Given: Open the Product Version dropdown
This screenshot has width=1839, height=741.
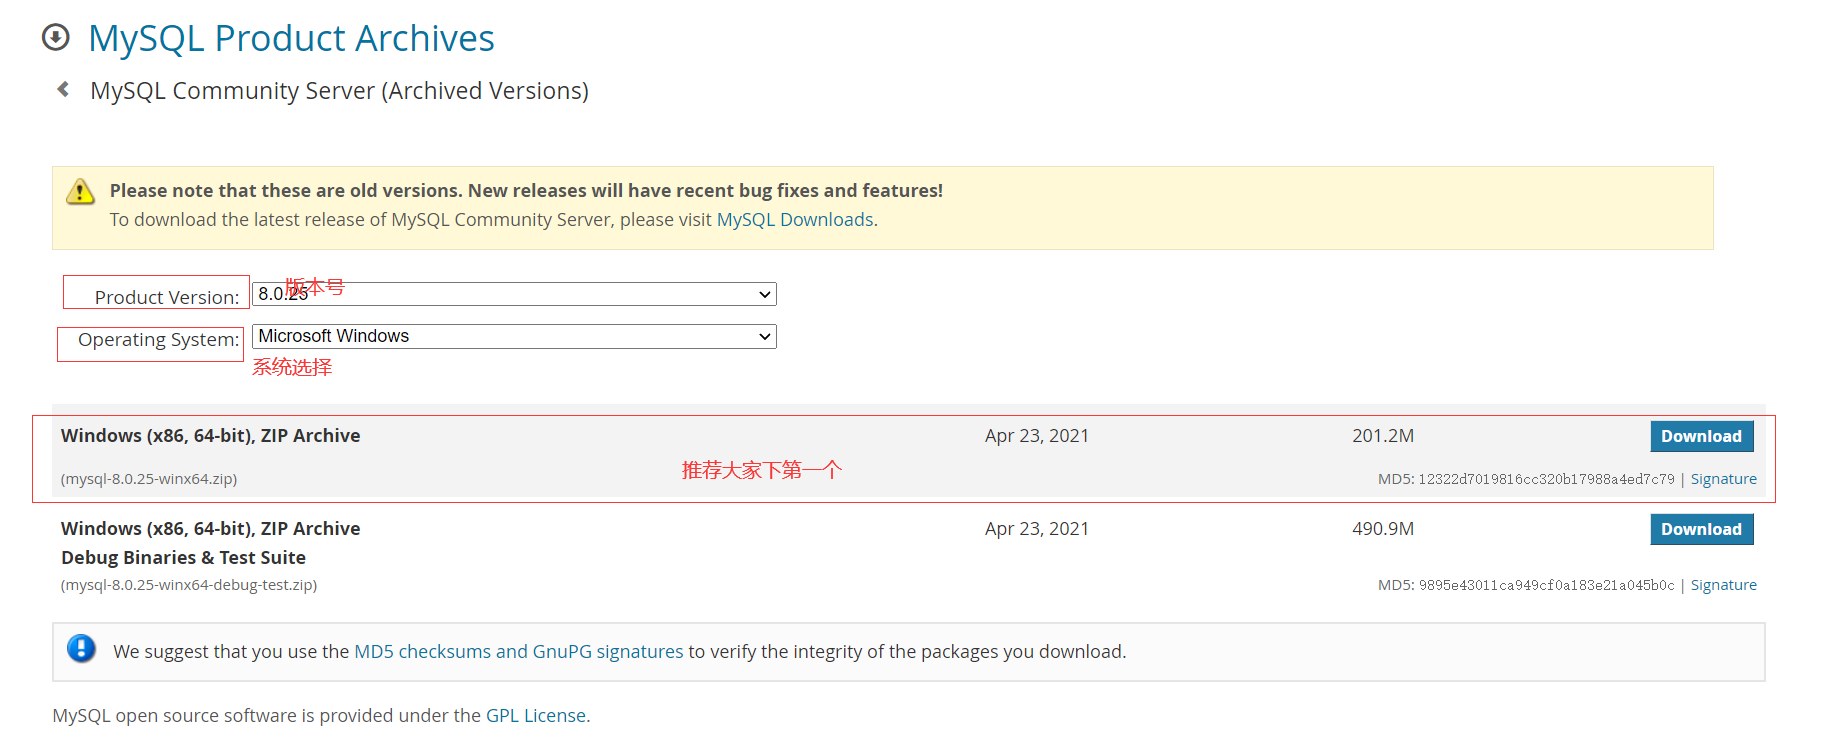Looking at the screenshot, I should pyautogui.click(x=514, y=294).
